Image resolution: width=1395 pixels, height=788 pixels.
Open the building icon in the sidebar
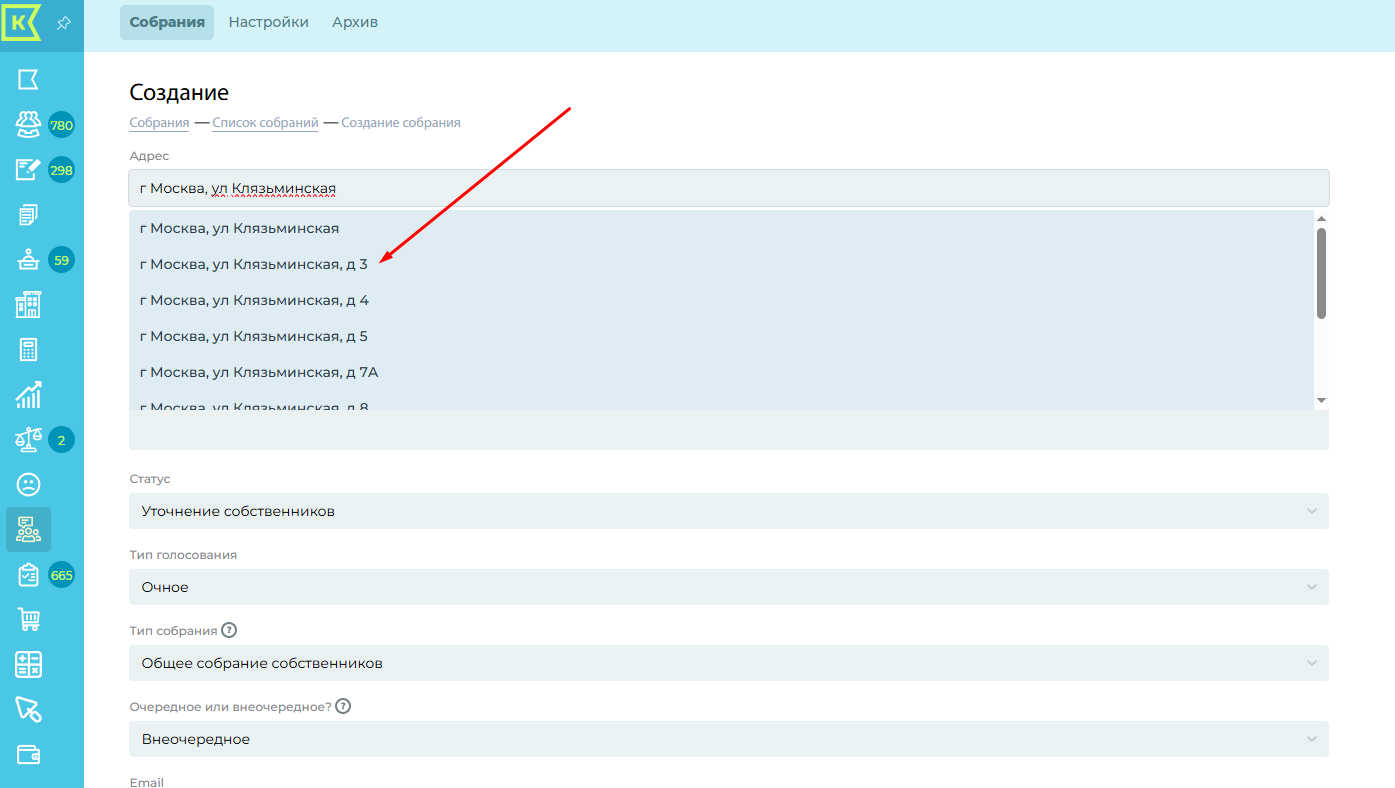click(28, 305)
